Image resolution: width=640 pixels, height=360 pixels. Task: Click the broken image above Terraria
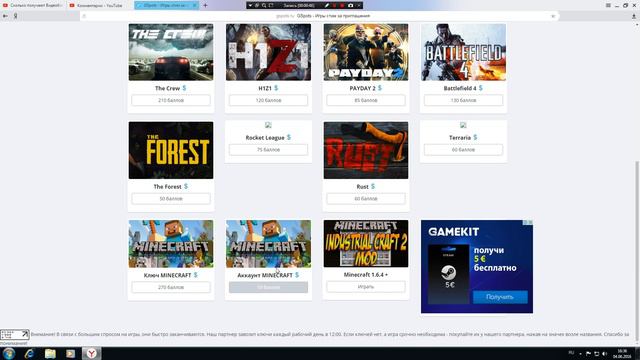tap(463, 125)
